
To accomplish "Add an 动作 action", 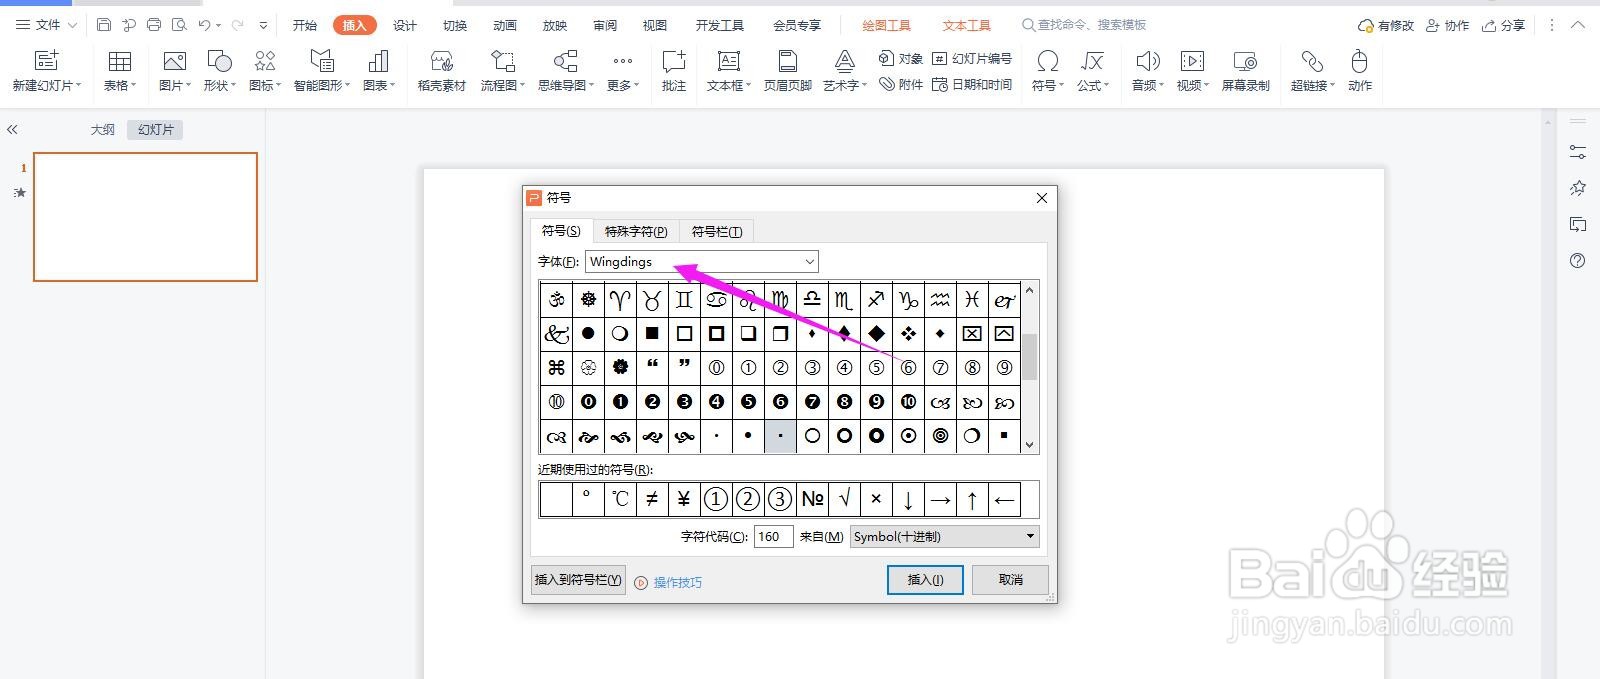I will (1359, 71).
